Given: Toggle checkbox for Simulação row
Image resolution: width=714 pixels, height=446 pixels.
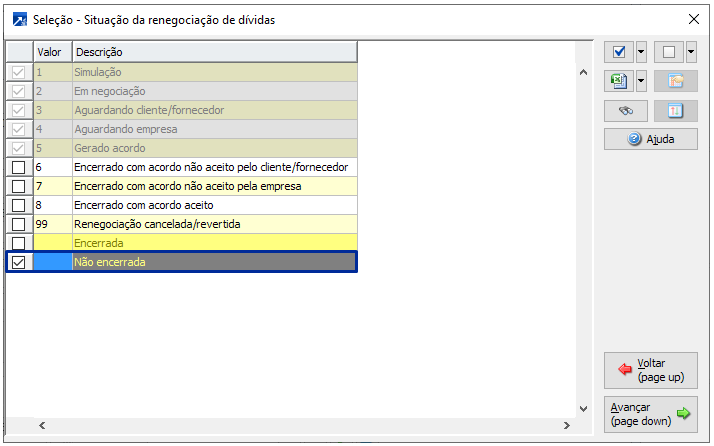Looking at the screenshot, I should [x=18, y=72].
